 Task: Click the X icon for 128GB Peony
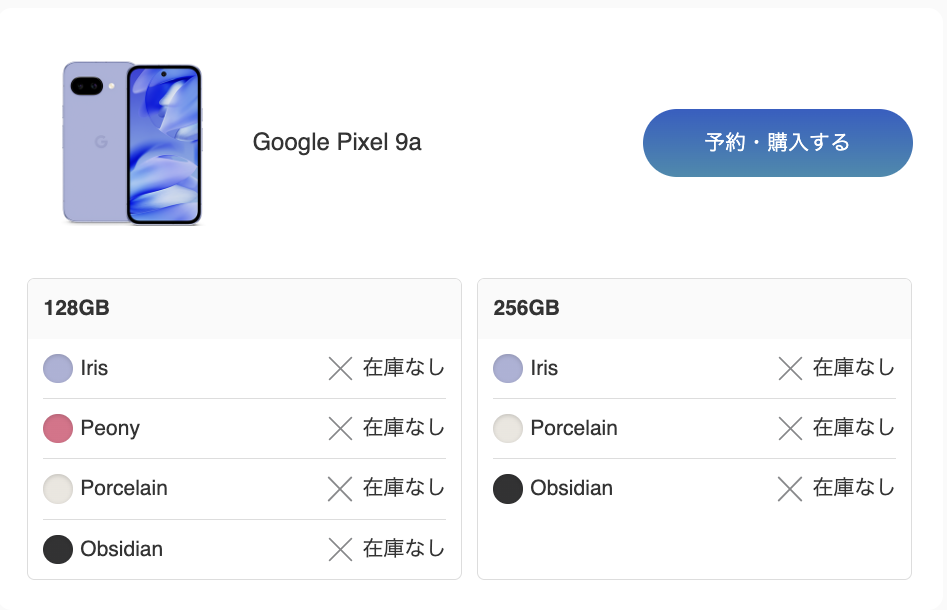coord(340,429)
